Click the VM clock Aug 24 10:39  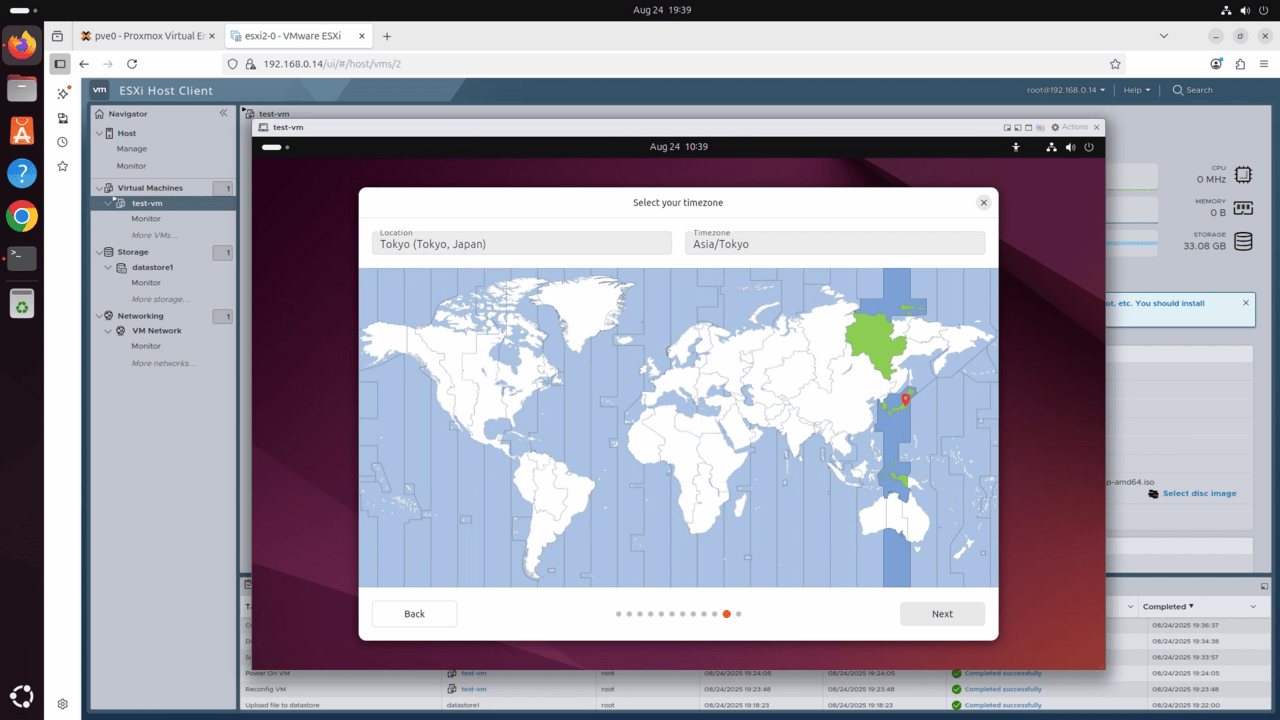coord(678,147)
